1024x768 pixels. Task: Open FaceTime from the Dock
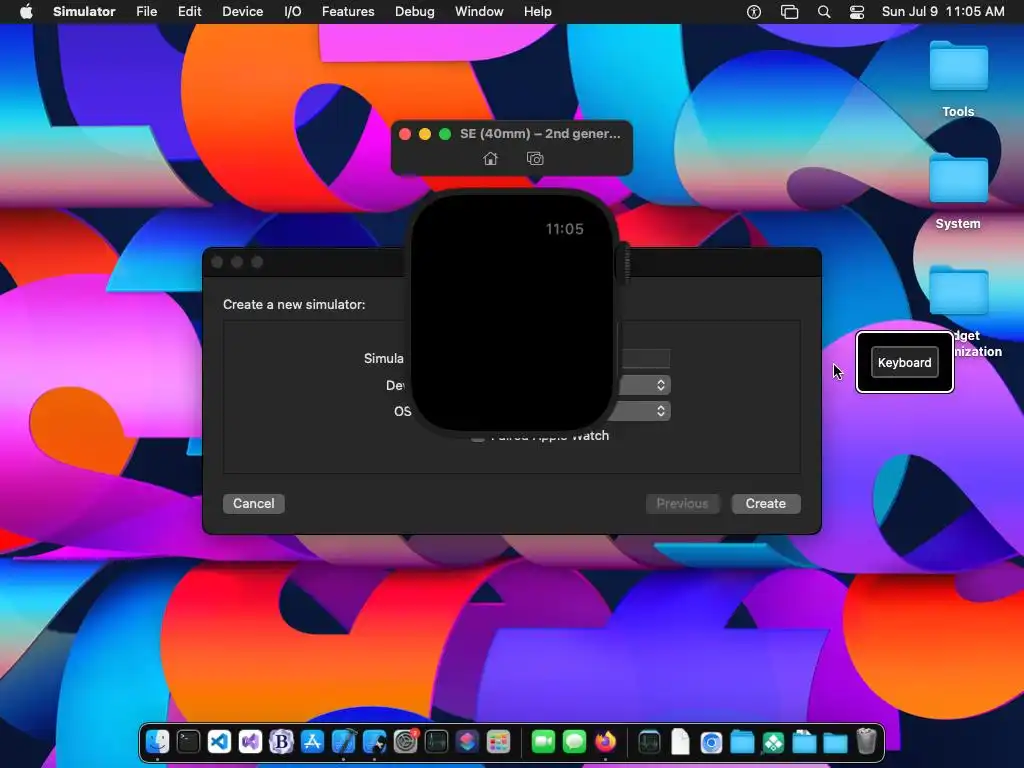tap(543, 742)
